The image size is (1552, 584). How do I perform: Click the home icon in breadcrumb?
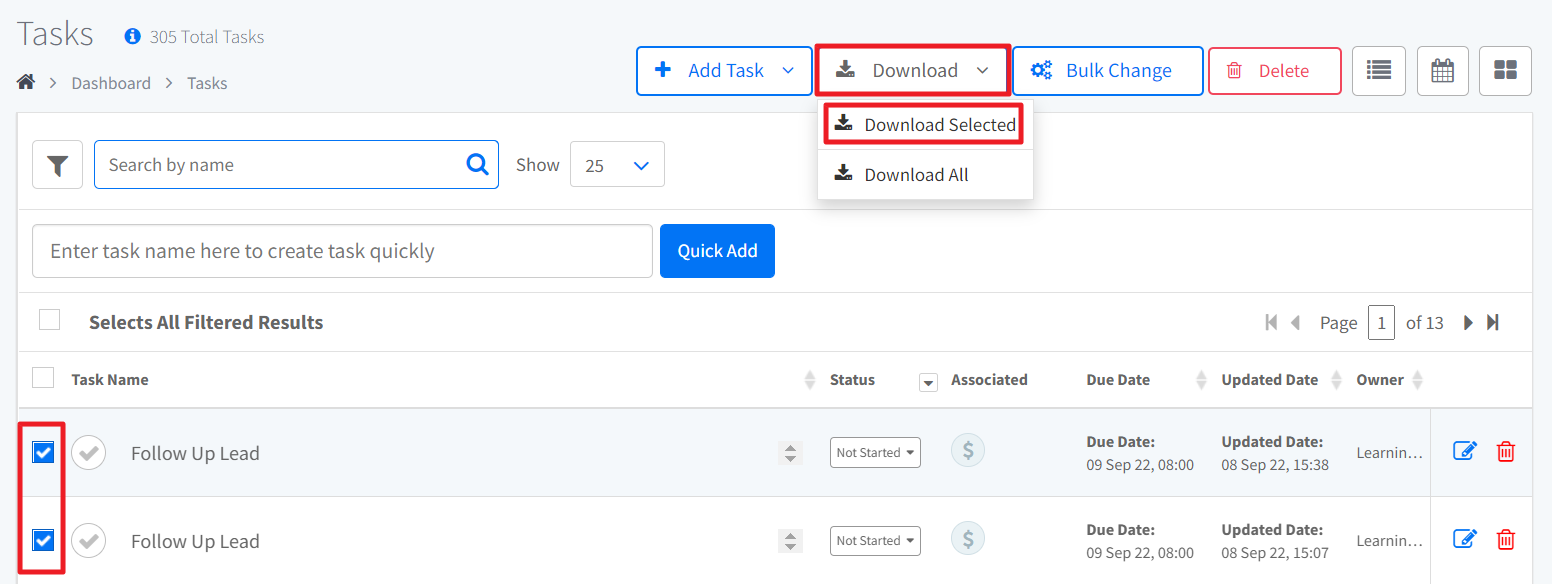click(x=27, y=83)
